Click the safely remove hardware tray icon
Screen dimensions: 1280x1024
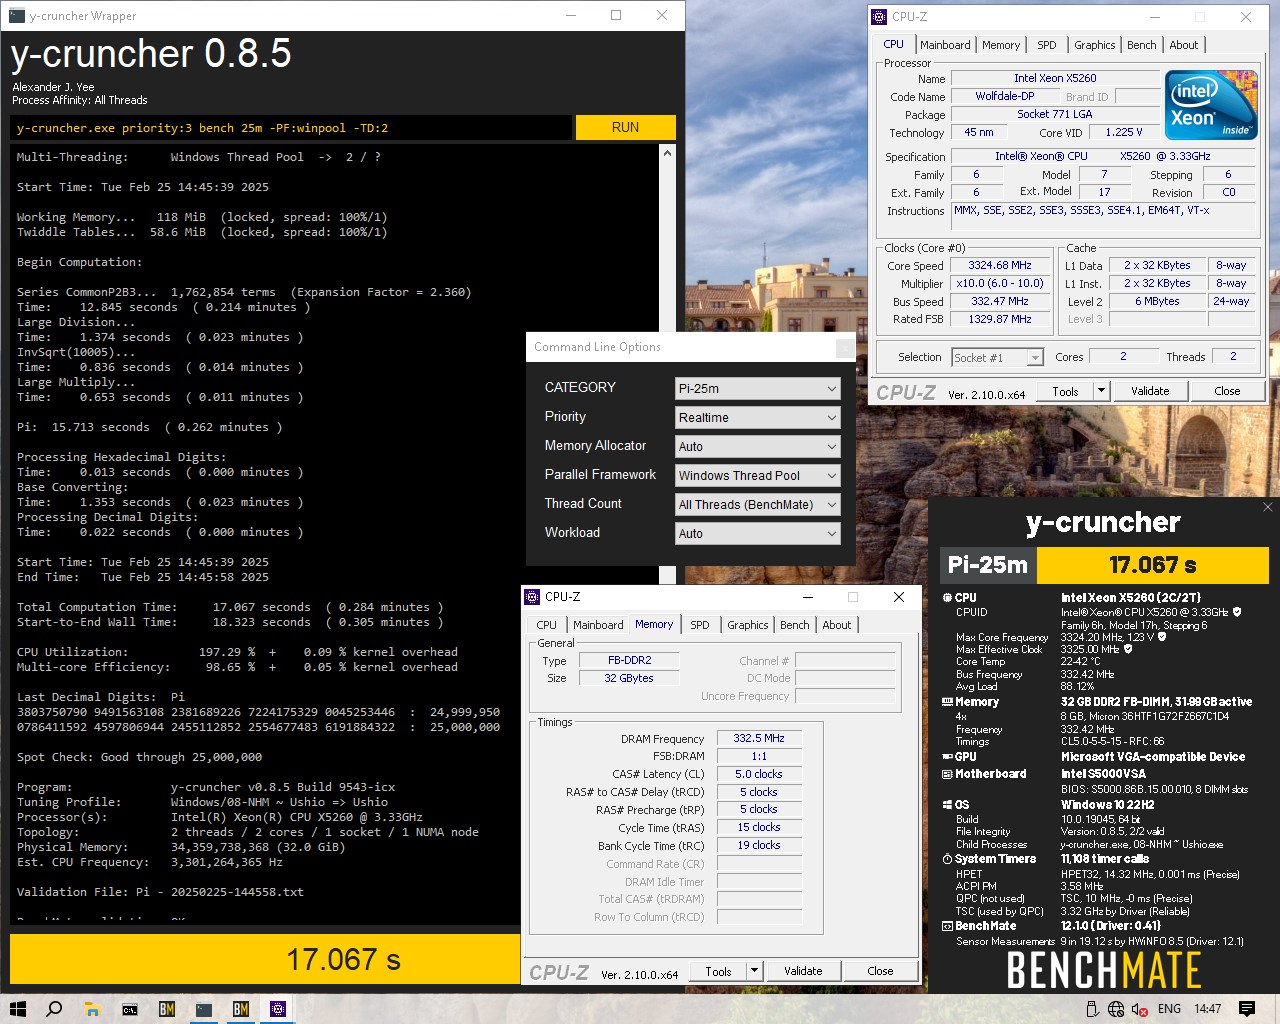(1093, 1009)
